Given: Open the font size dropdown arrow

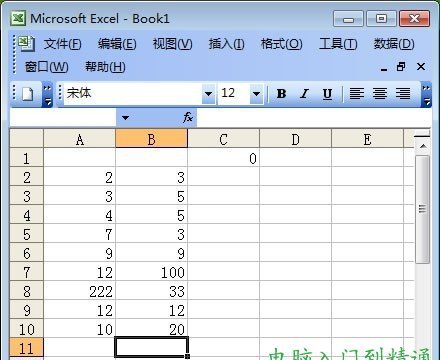Looking at the screenshot, I should 256,94.
